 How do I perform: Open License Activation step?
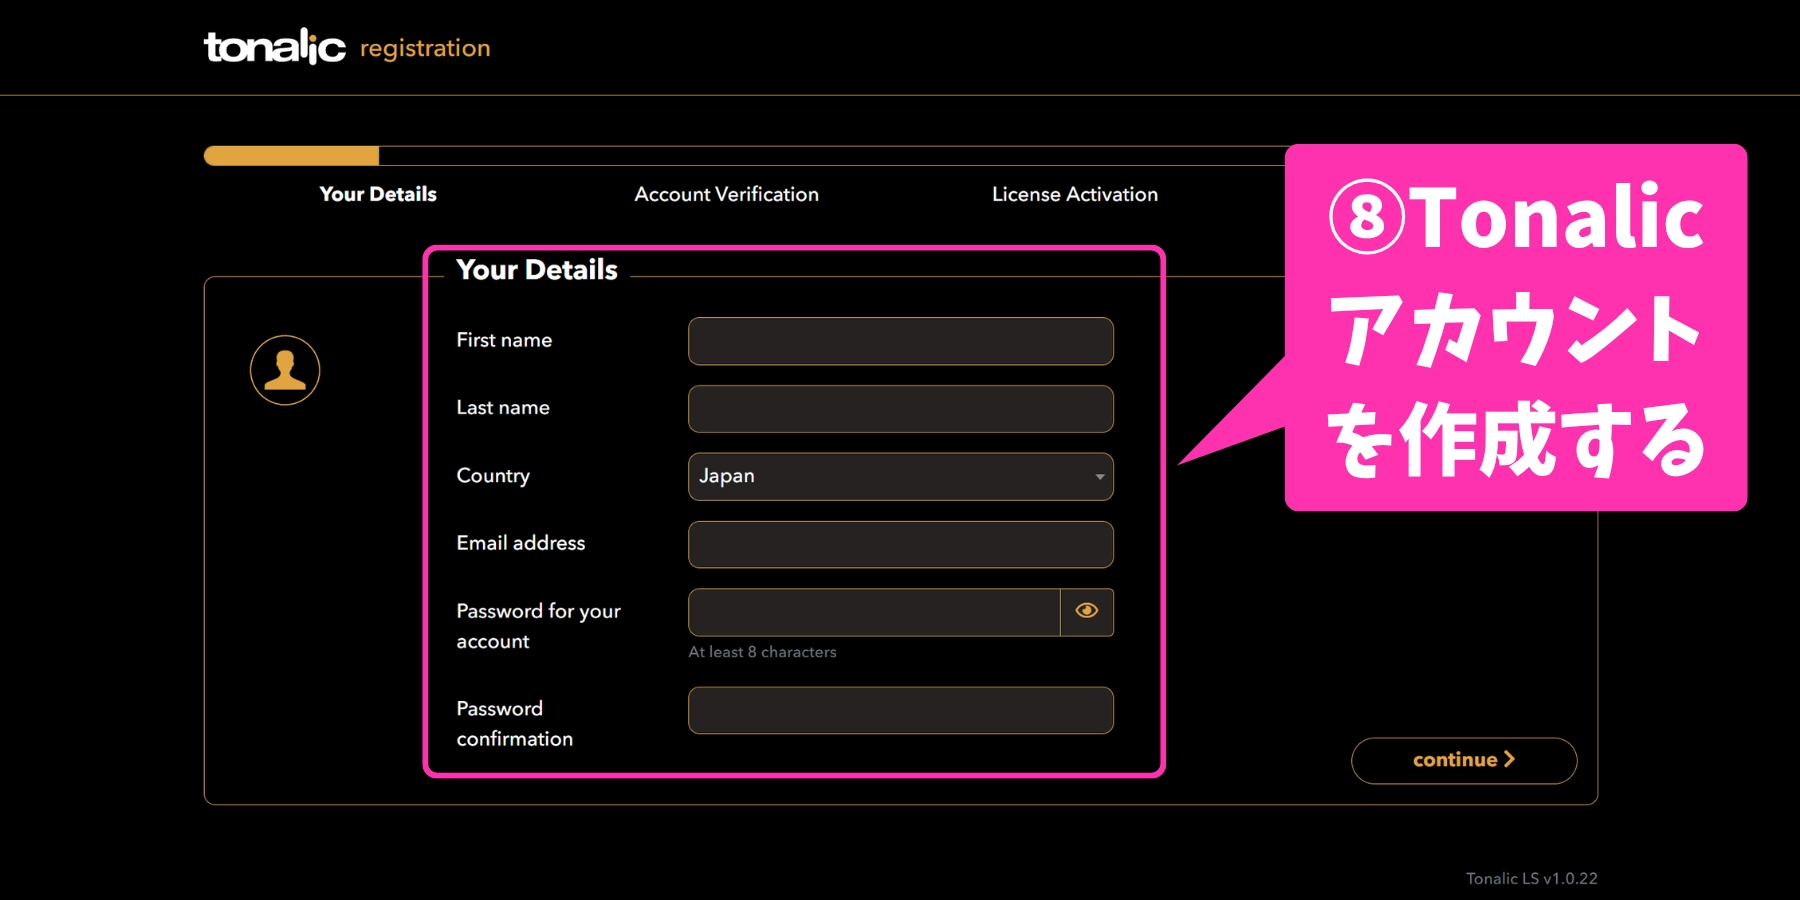point(1074,194)
